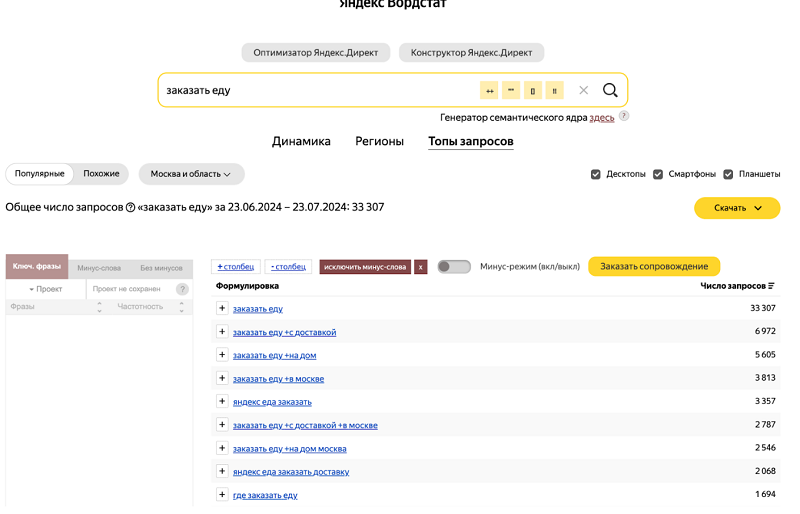Sort by Частотность column arrows
This screenshot has height=514, width=800.
(x=182, y=307)
